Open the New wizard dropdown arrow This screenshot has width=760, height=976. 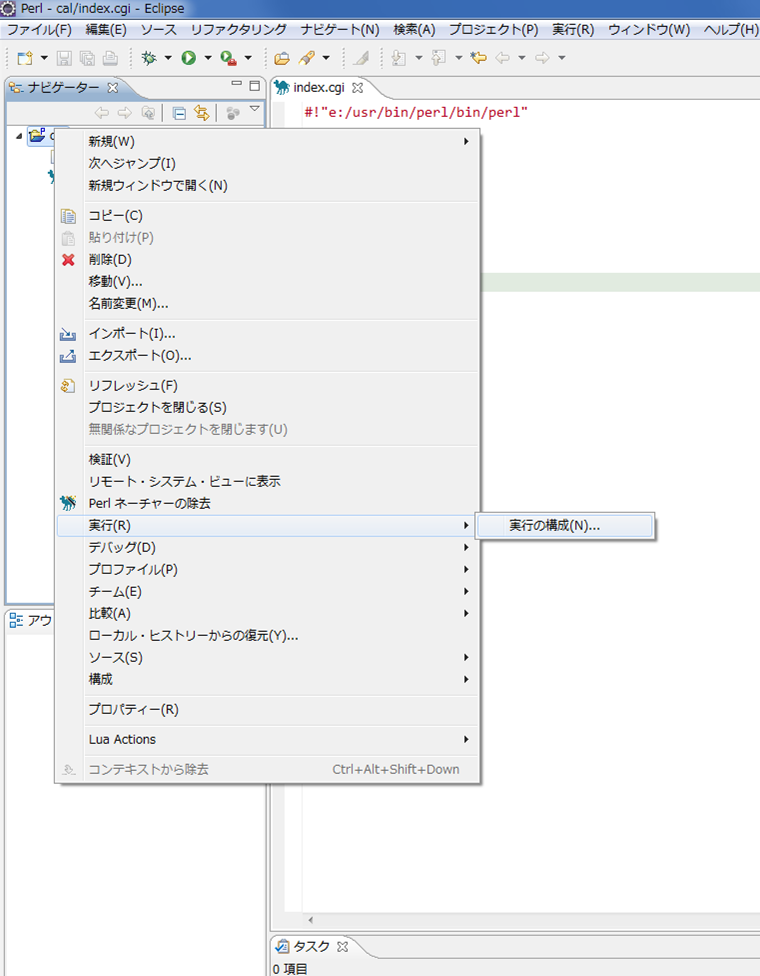click(44, 59)
